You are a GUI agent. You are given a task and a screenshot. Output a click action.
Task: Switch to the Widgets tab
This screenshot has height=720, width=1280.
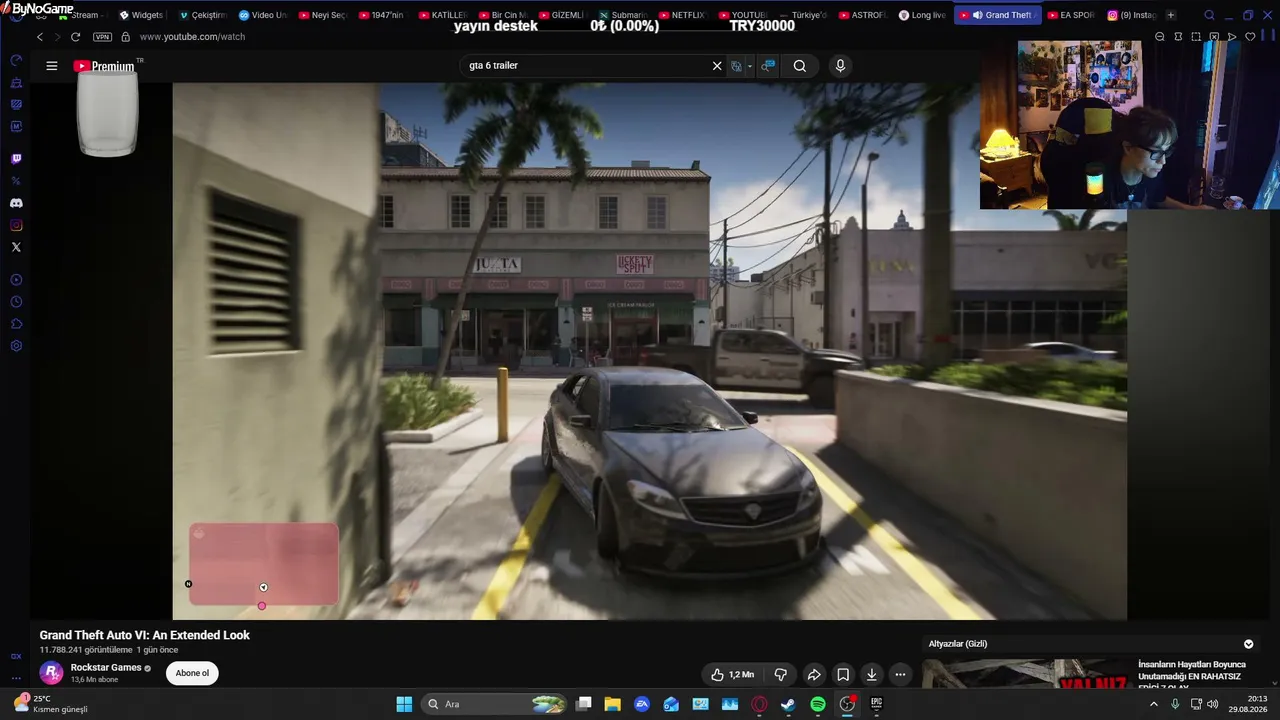[x=141, y=15]
